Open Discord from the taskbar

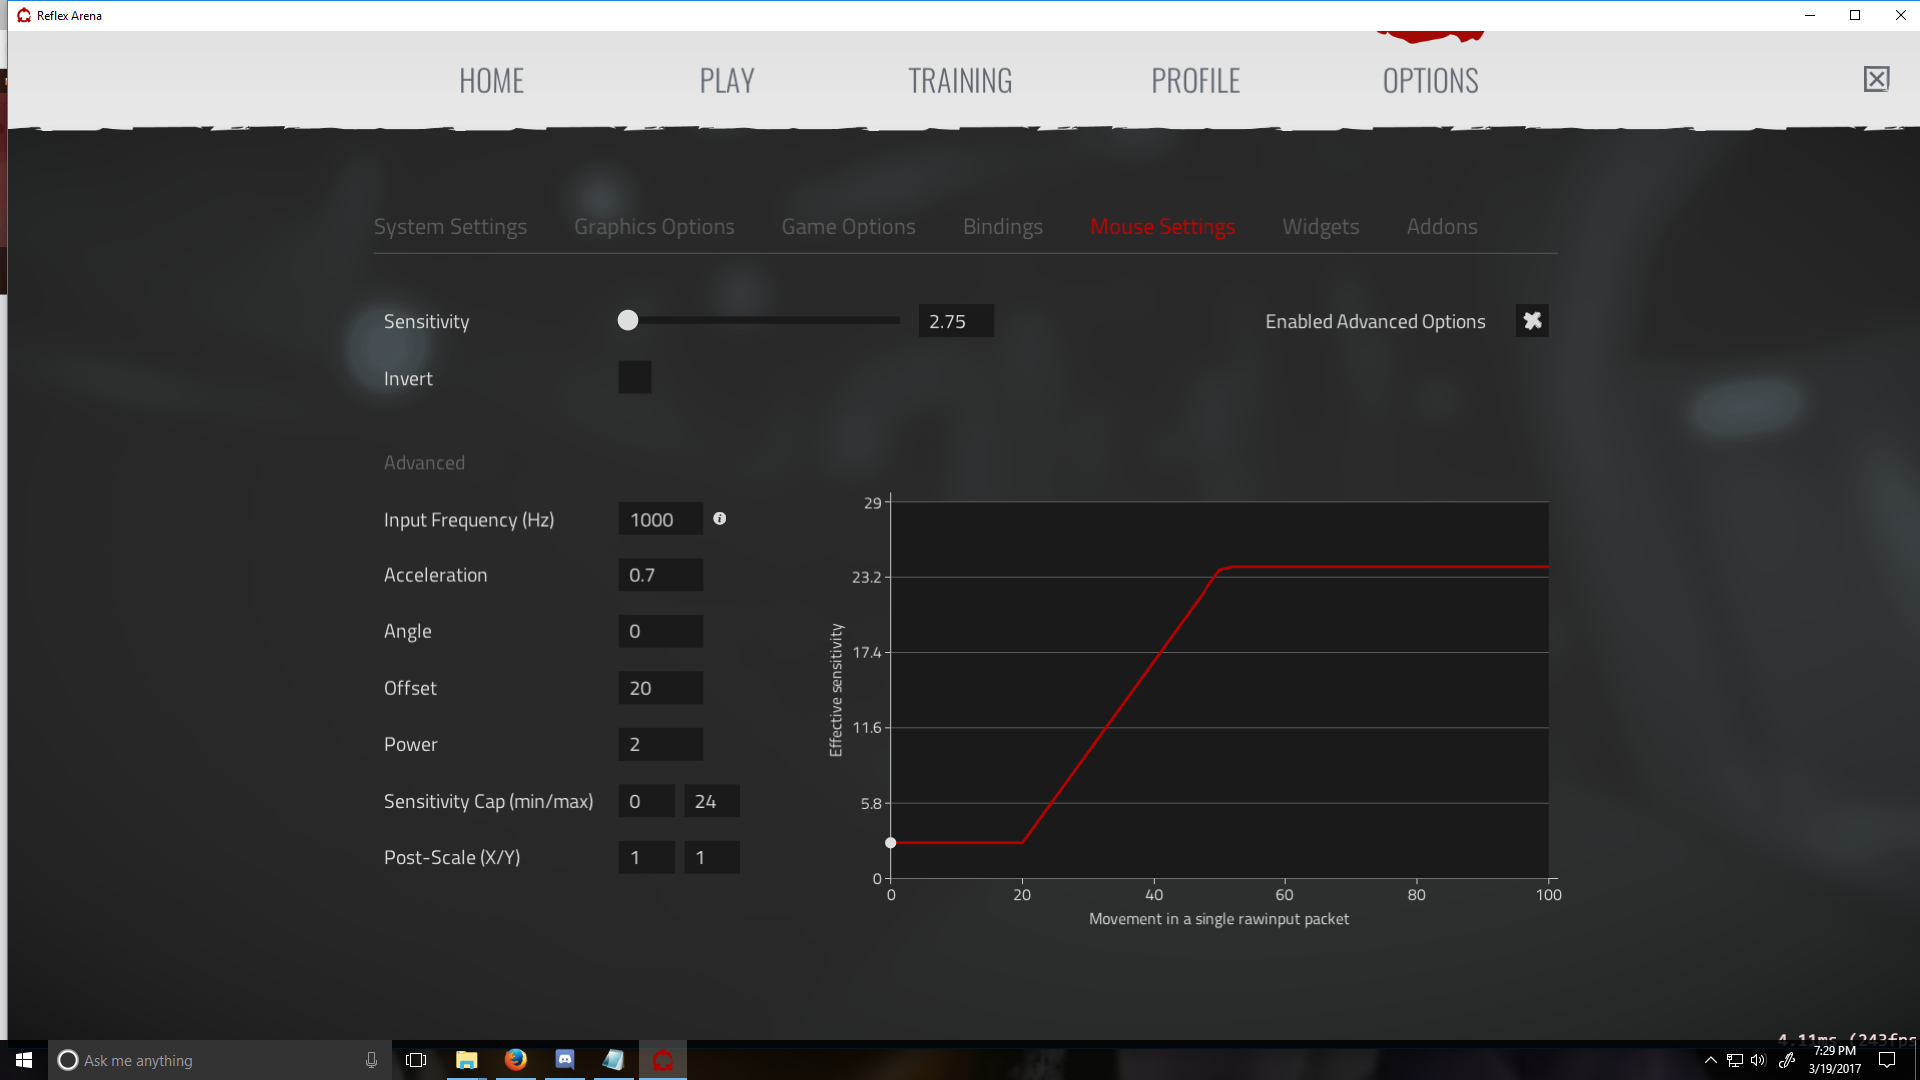pyautogui.click(x=564, y=1059)
